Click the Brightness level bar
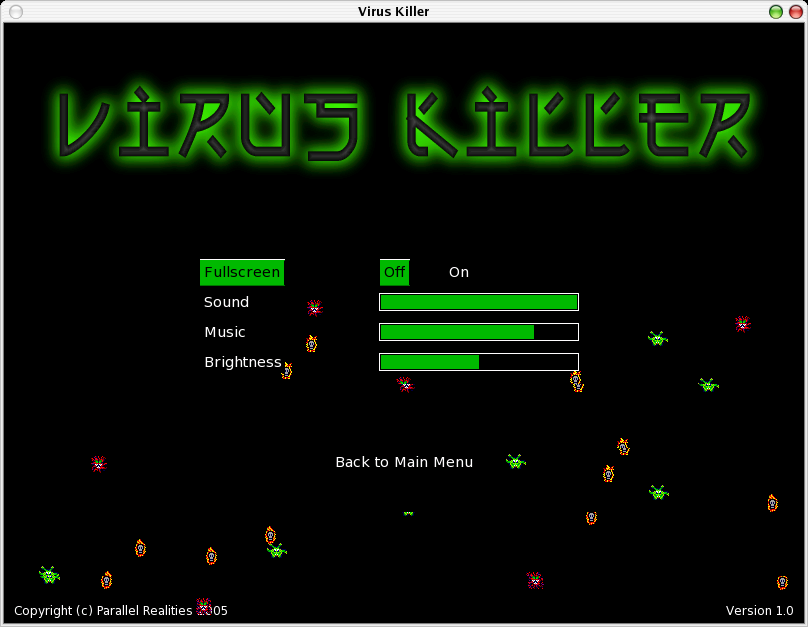Viewport: 808px width, 627px height. coord(478,362)
